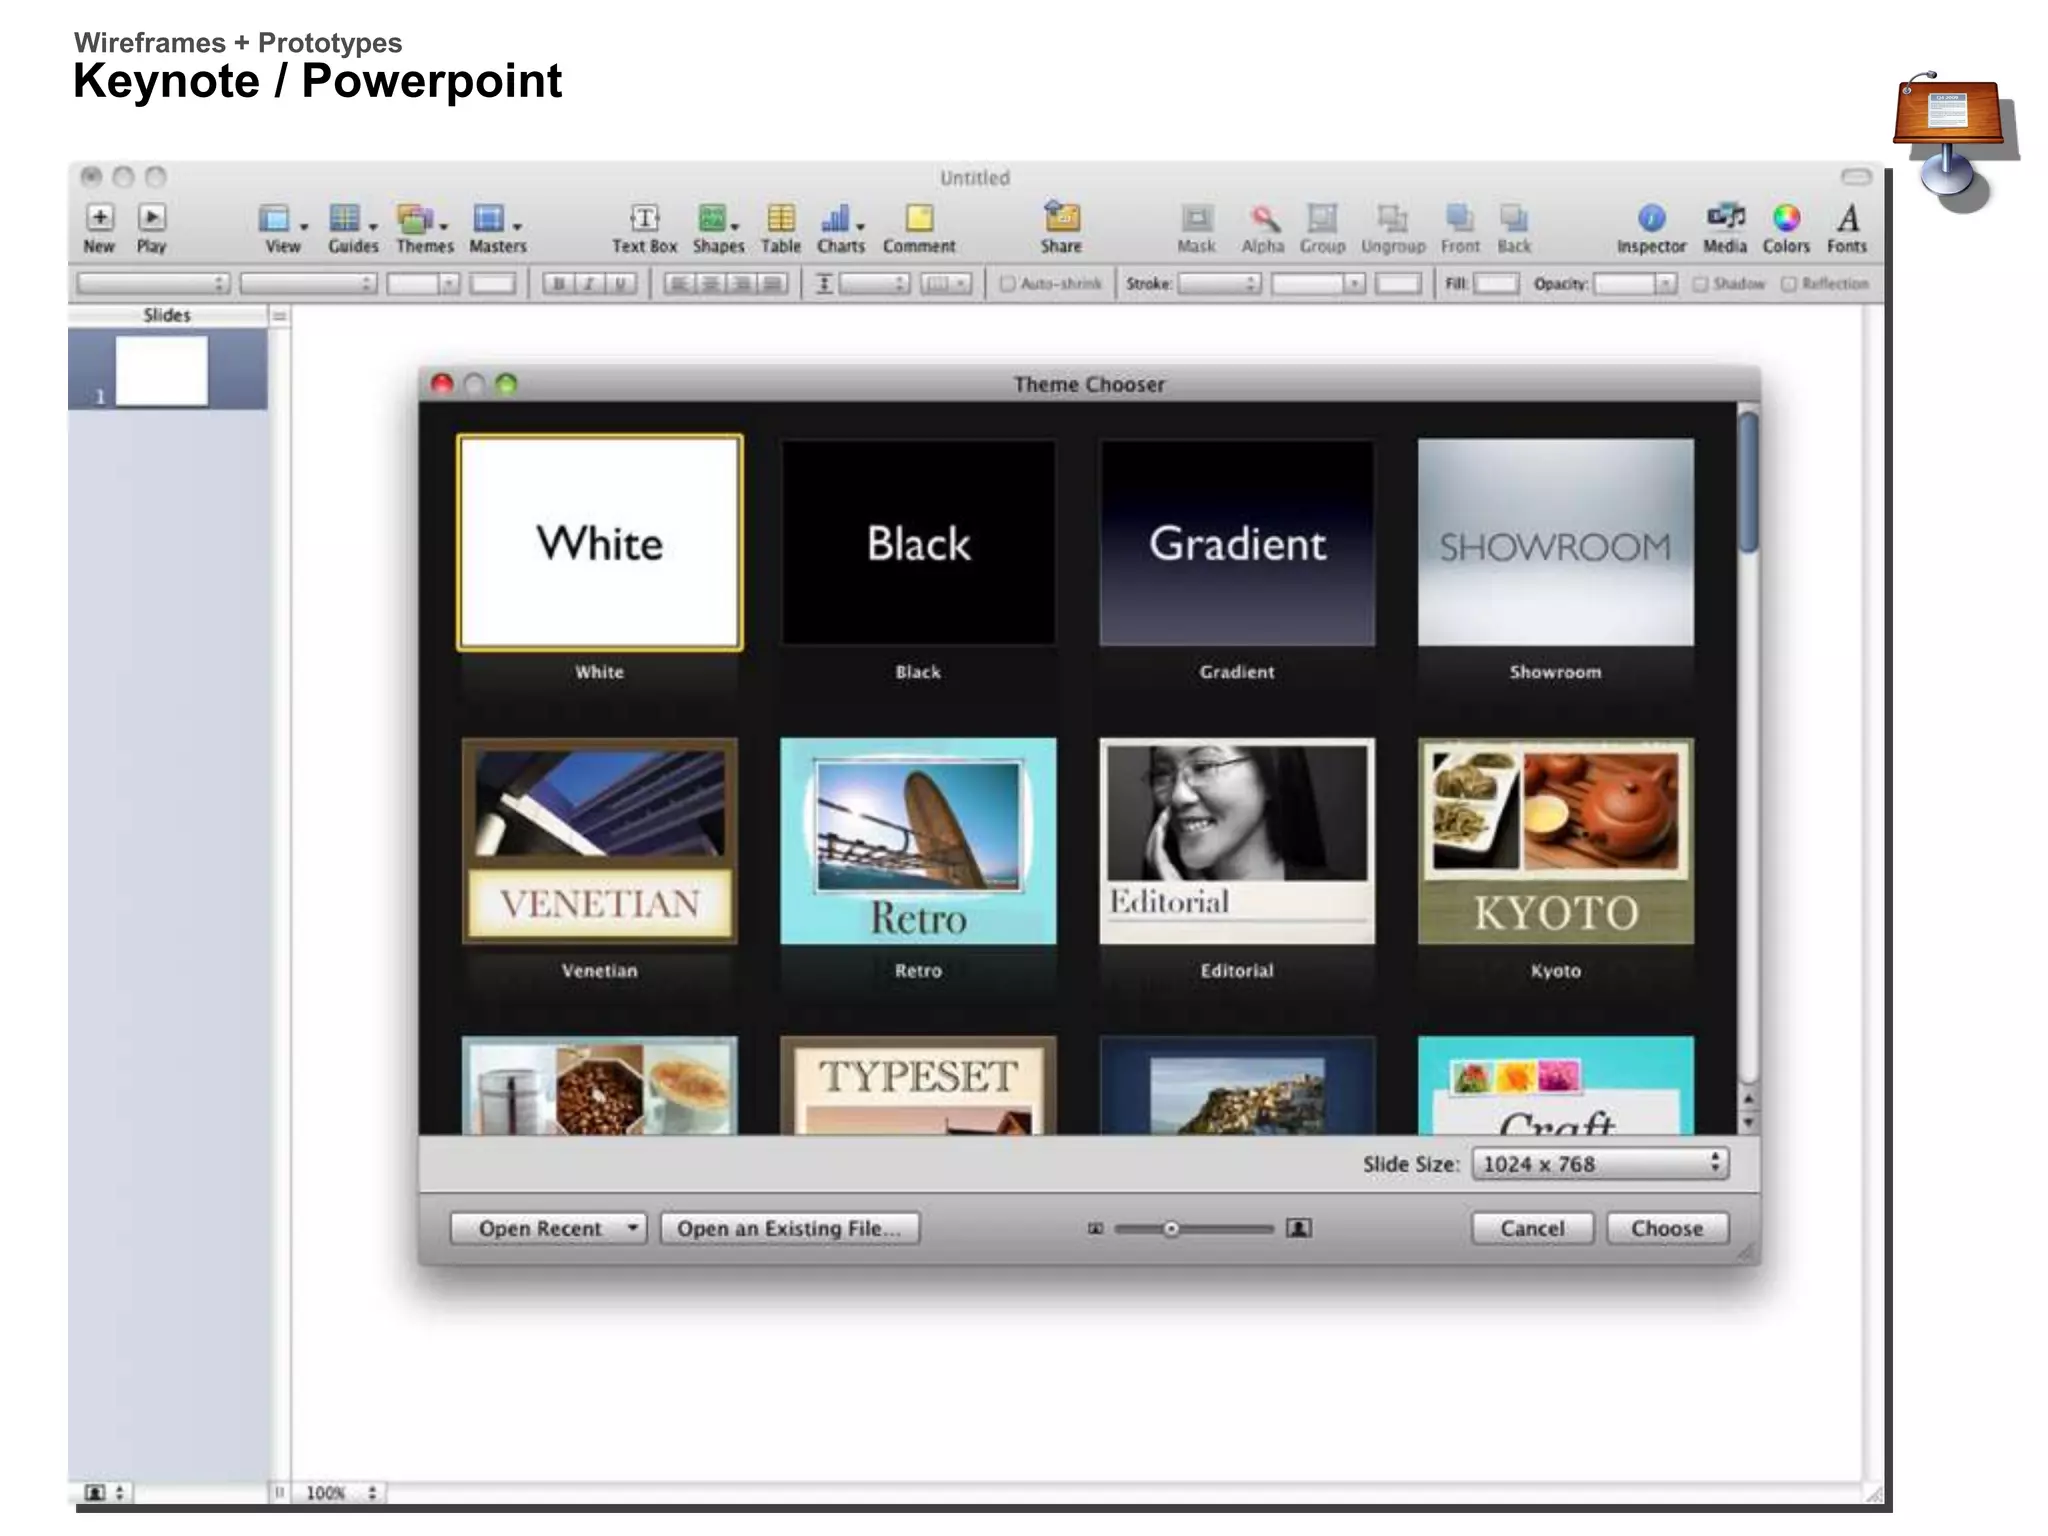The height and width of the screenshot is (1536, 2048).
Task: Open the Slide Size dropdown
Action: [x=1600, y=1164]
